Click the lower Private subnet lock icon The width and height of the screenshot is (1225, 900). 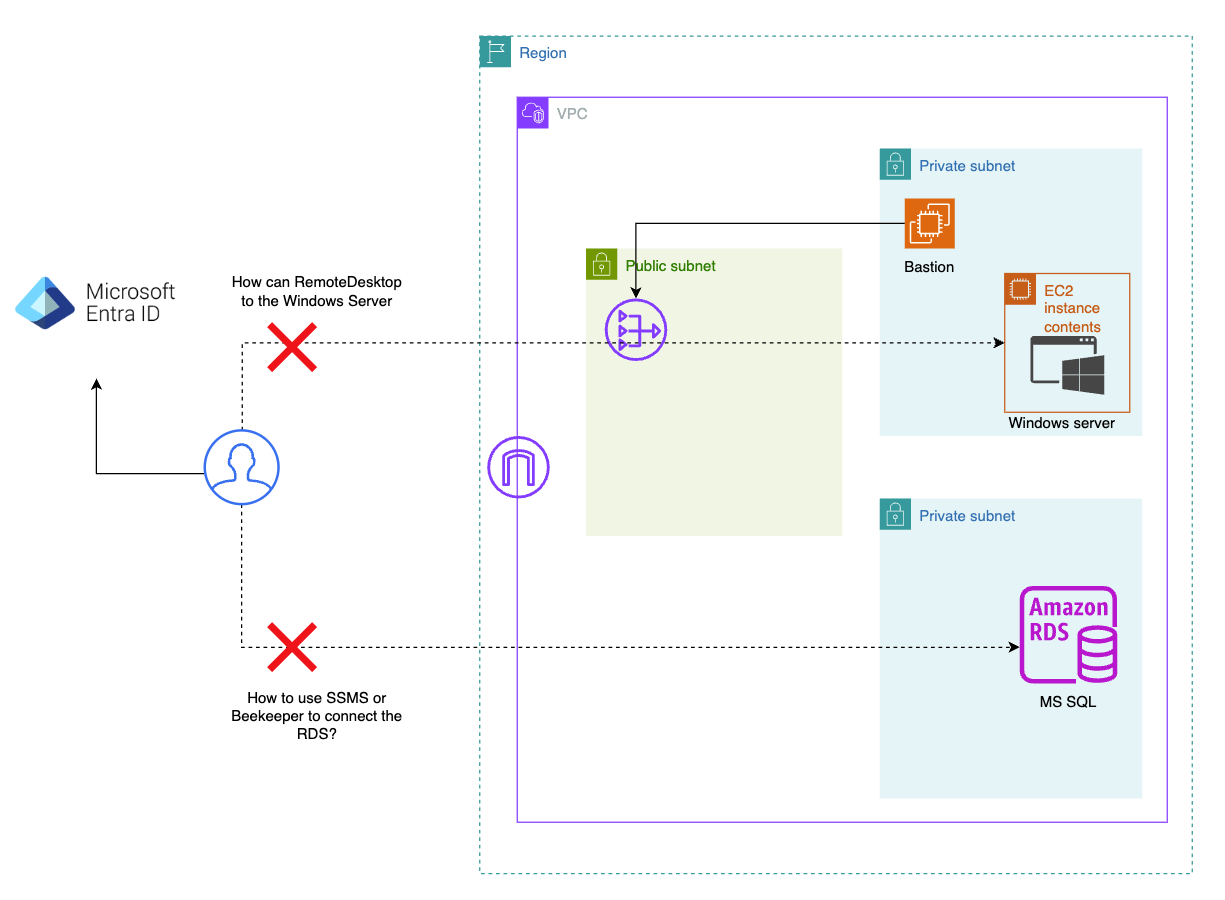(x=894, y=514)
